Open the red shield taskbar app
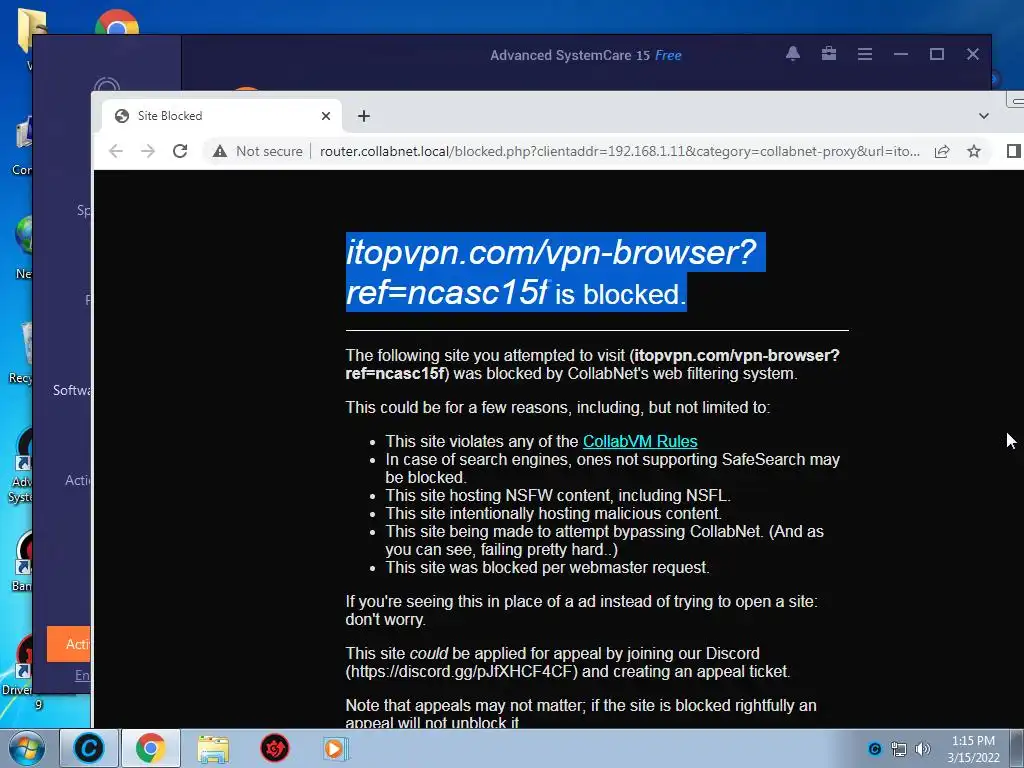This screenshot has width=1024, height=768. click(275, 749)
